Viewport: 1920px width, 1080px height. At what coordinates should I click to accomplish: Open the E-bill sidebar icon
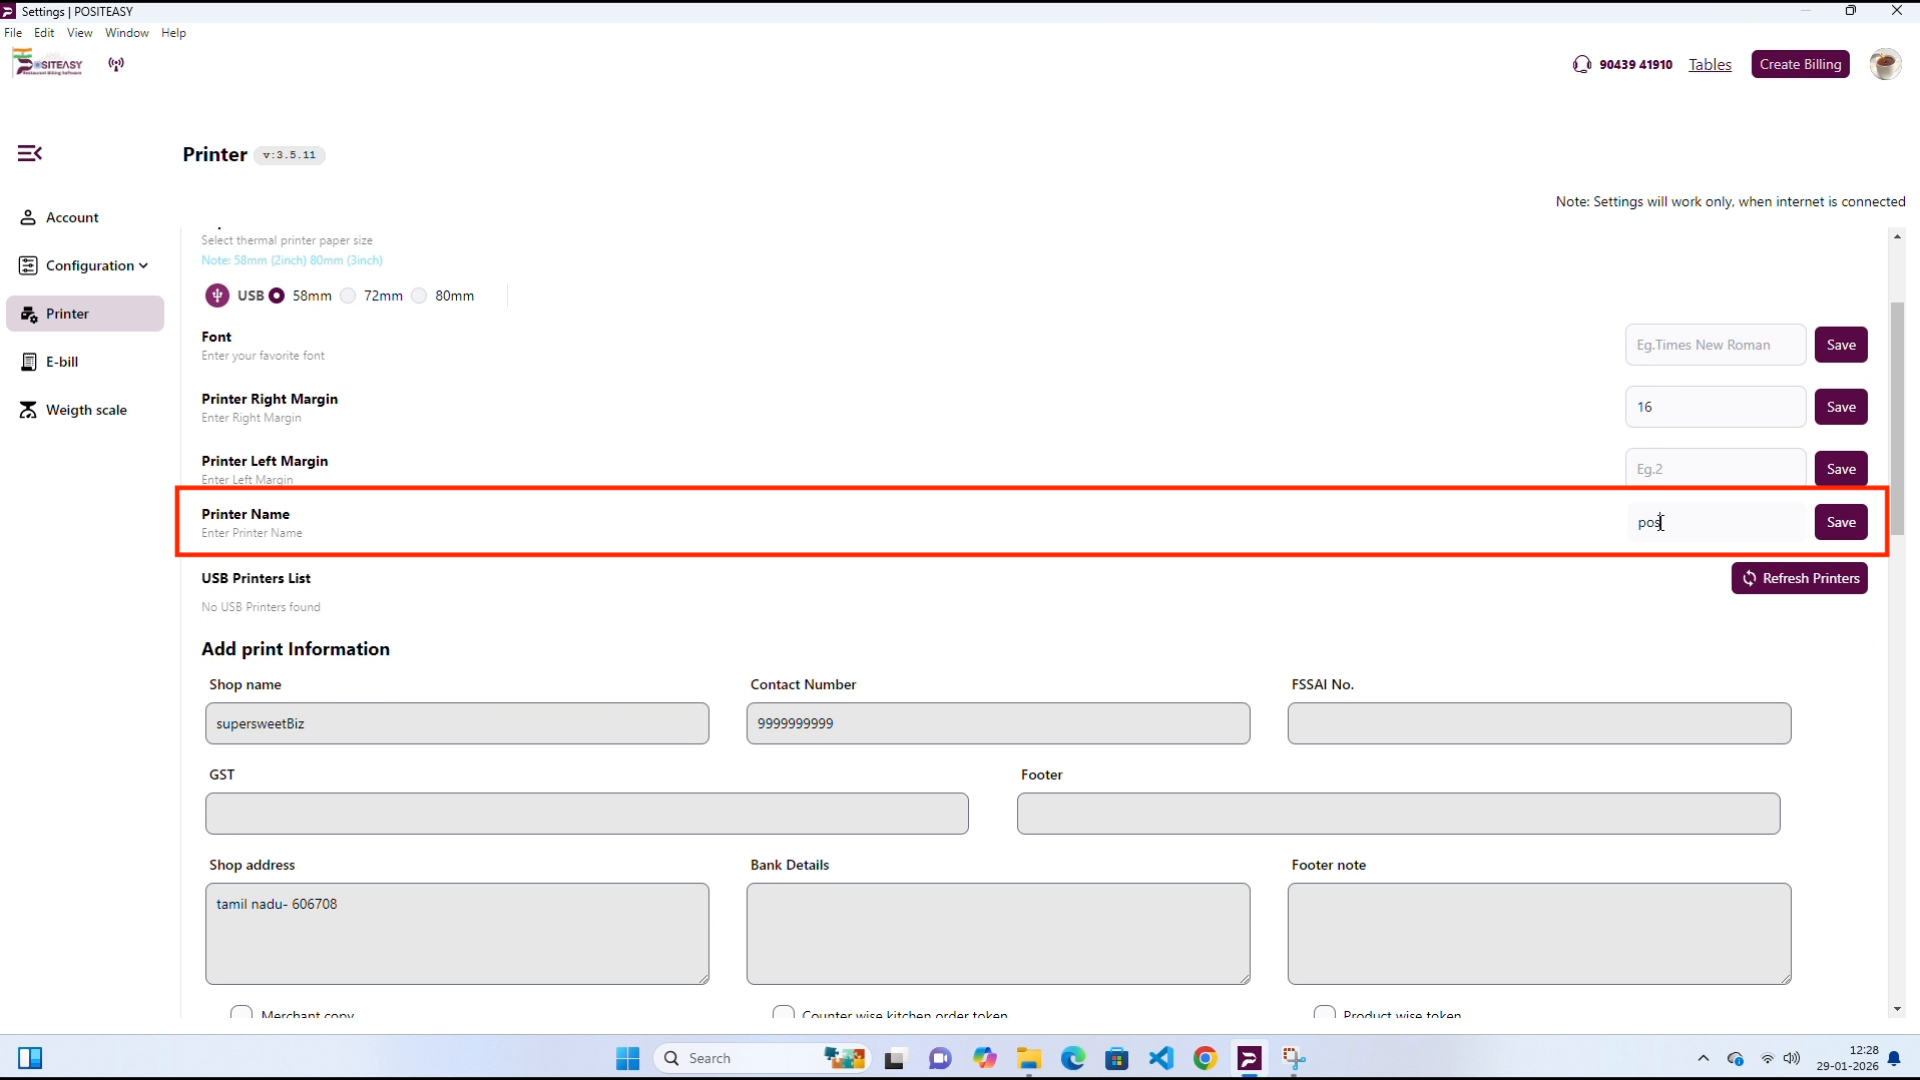coord(29,362)
